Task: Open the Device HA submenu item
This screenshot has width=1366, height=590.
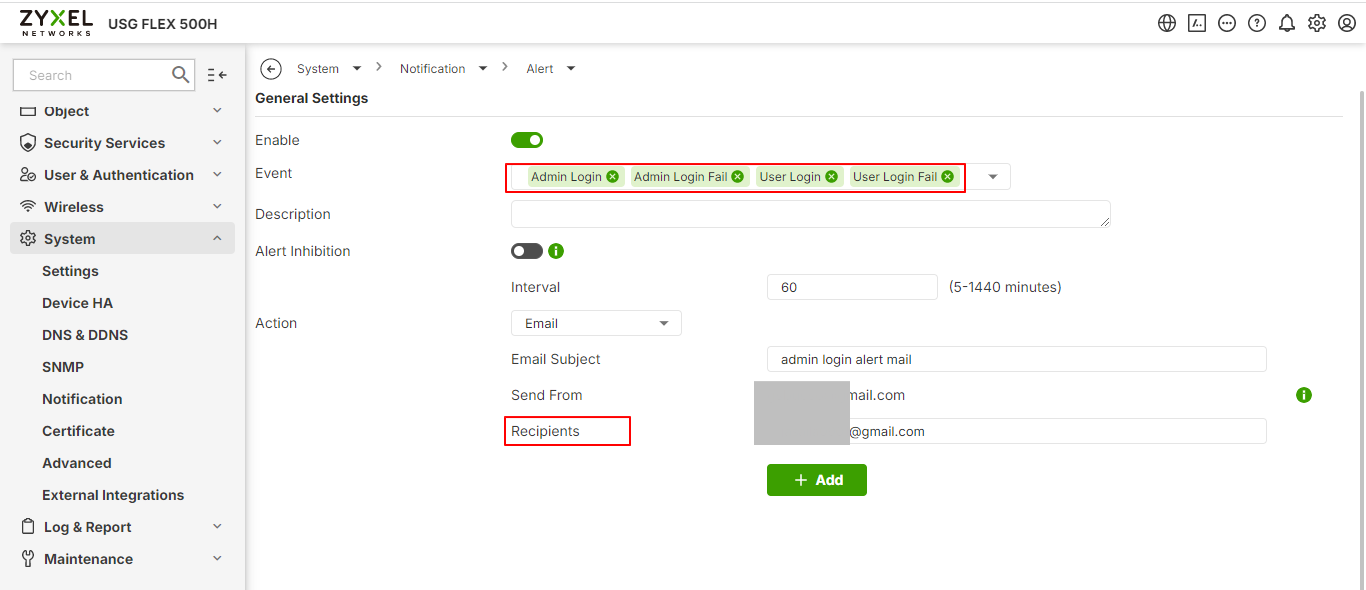Action: tap(77, 303)
